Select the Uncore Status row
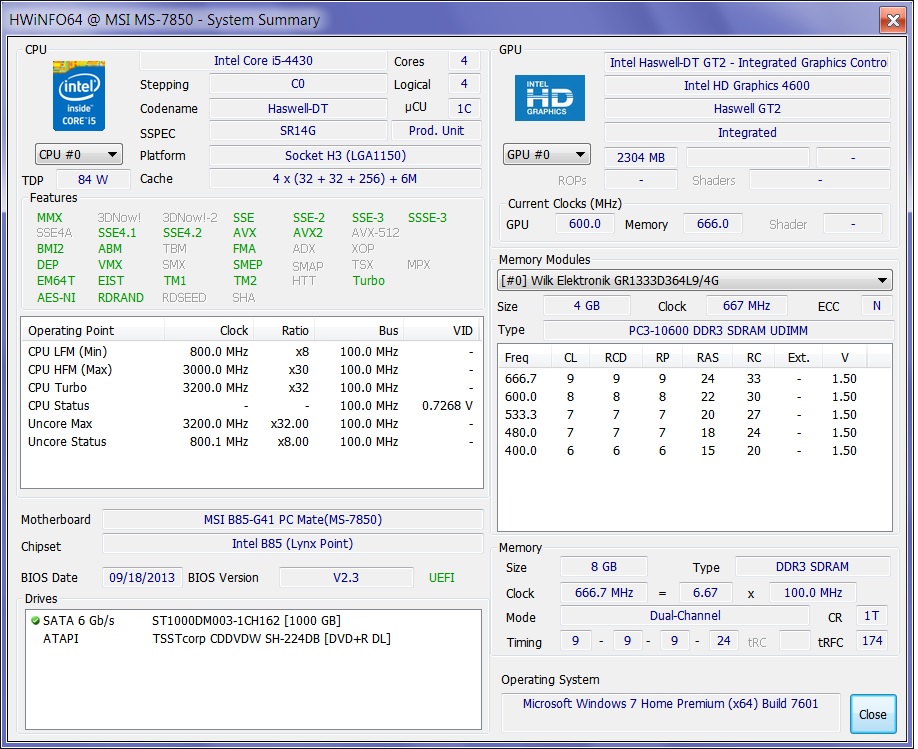918x749 pixels. coord(251,442)
